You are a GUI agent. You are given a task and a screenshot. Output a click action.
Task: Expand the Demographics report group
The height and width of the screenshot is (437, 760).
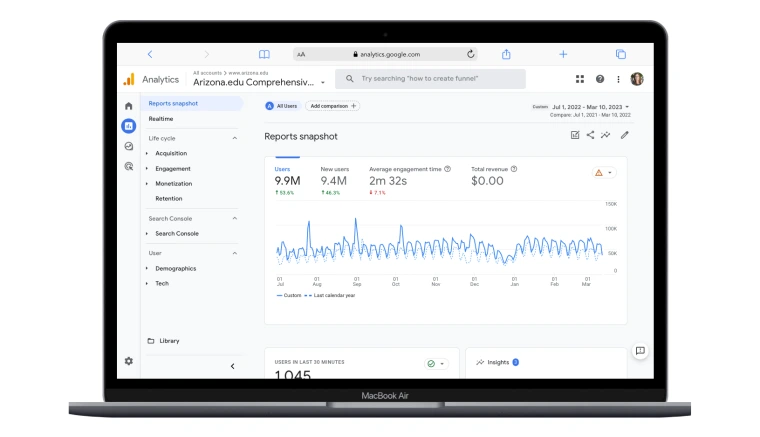(147, 268)
